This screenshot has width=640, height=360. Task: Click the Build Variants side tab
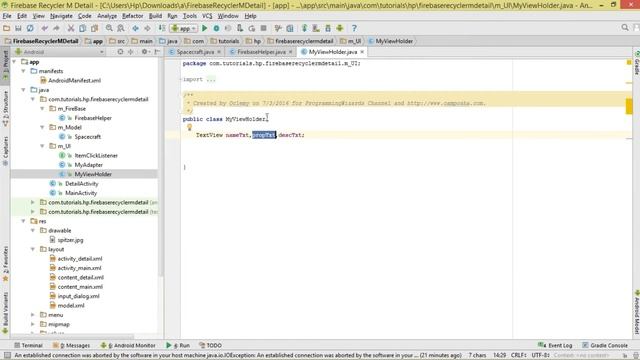[x=5, y=313]
